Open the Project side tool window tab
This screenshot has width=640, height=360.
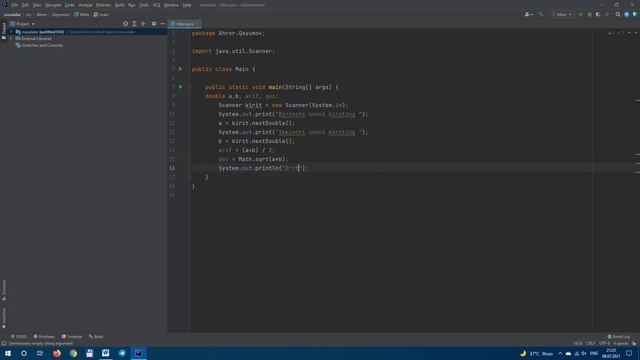4,31
